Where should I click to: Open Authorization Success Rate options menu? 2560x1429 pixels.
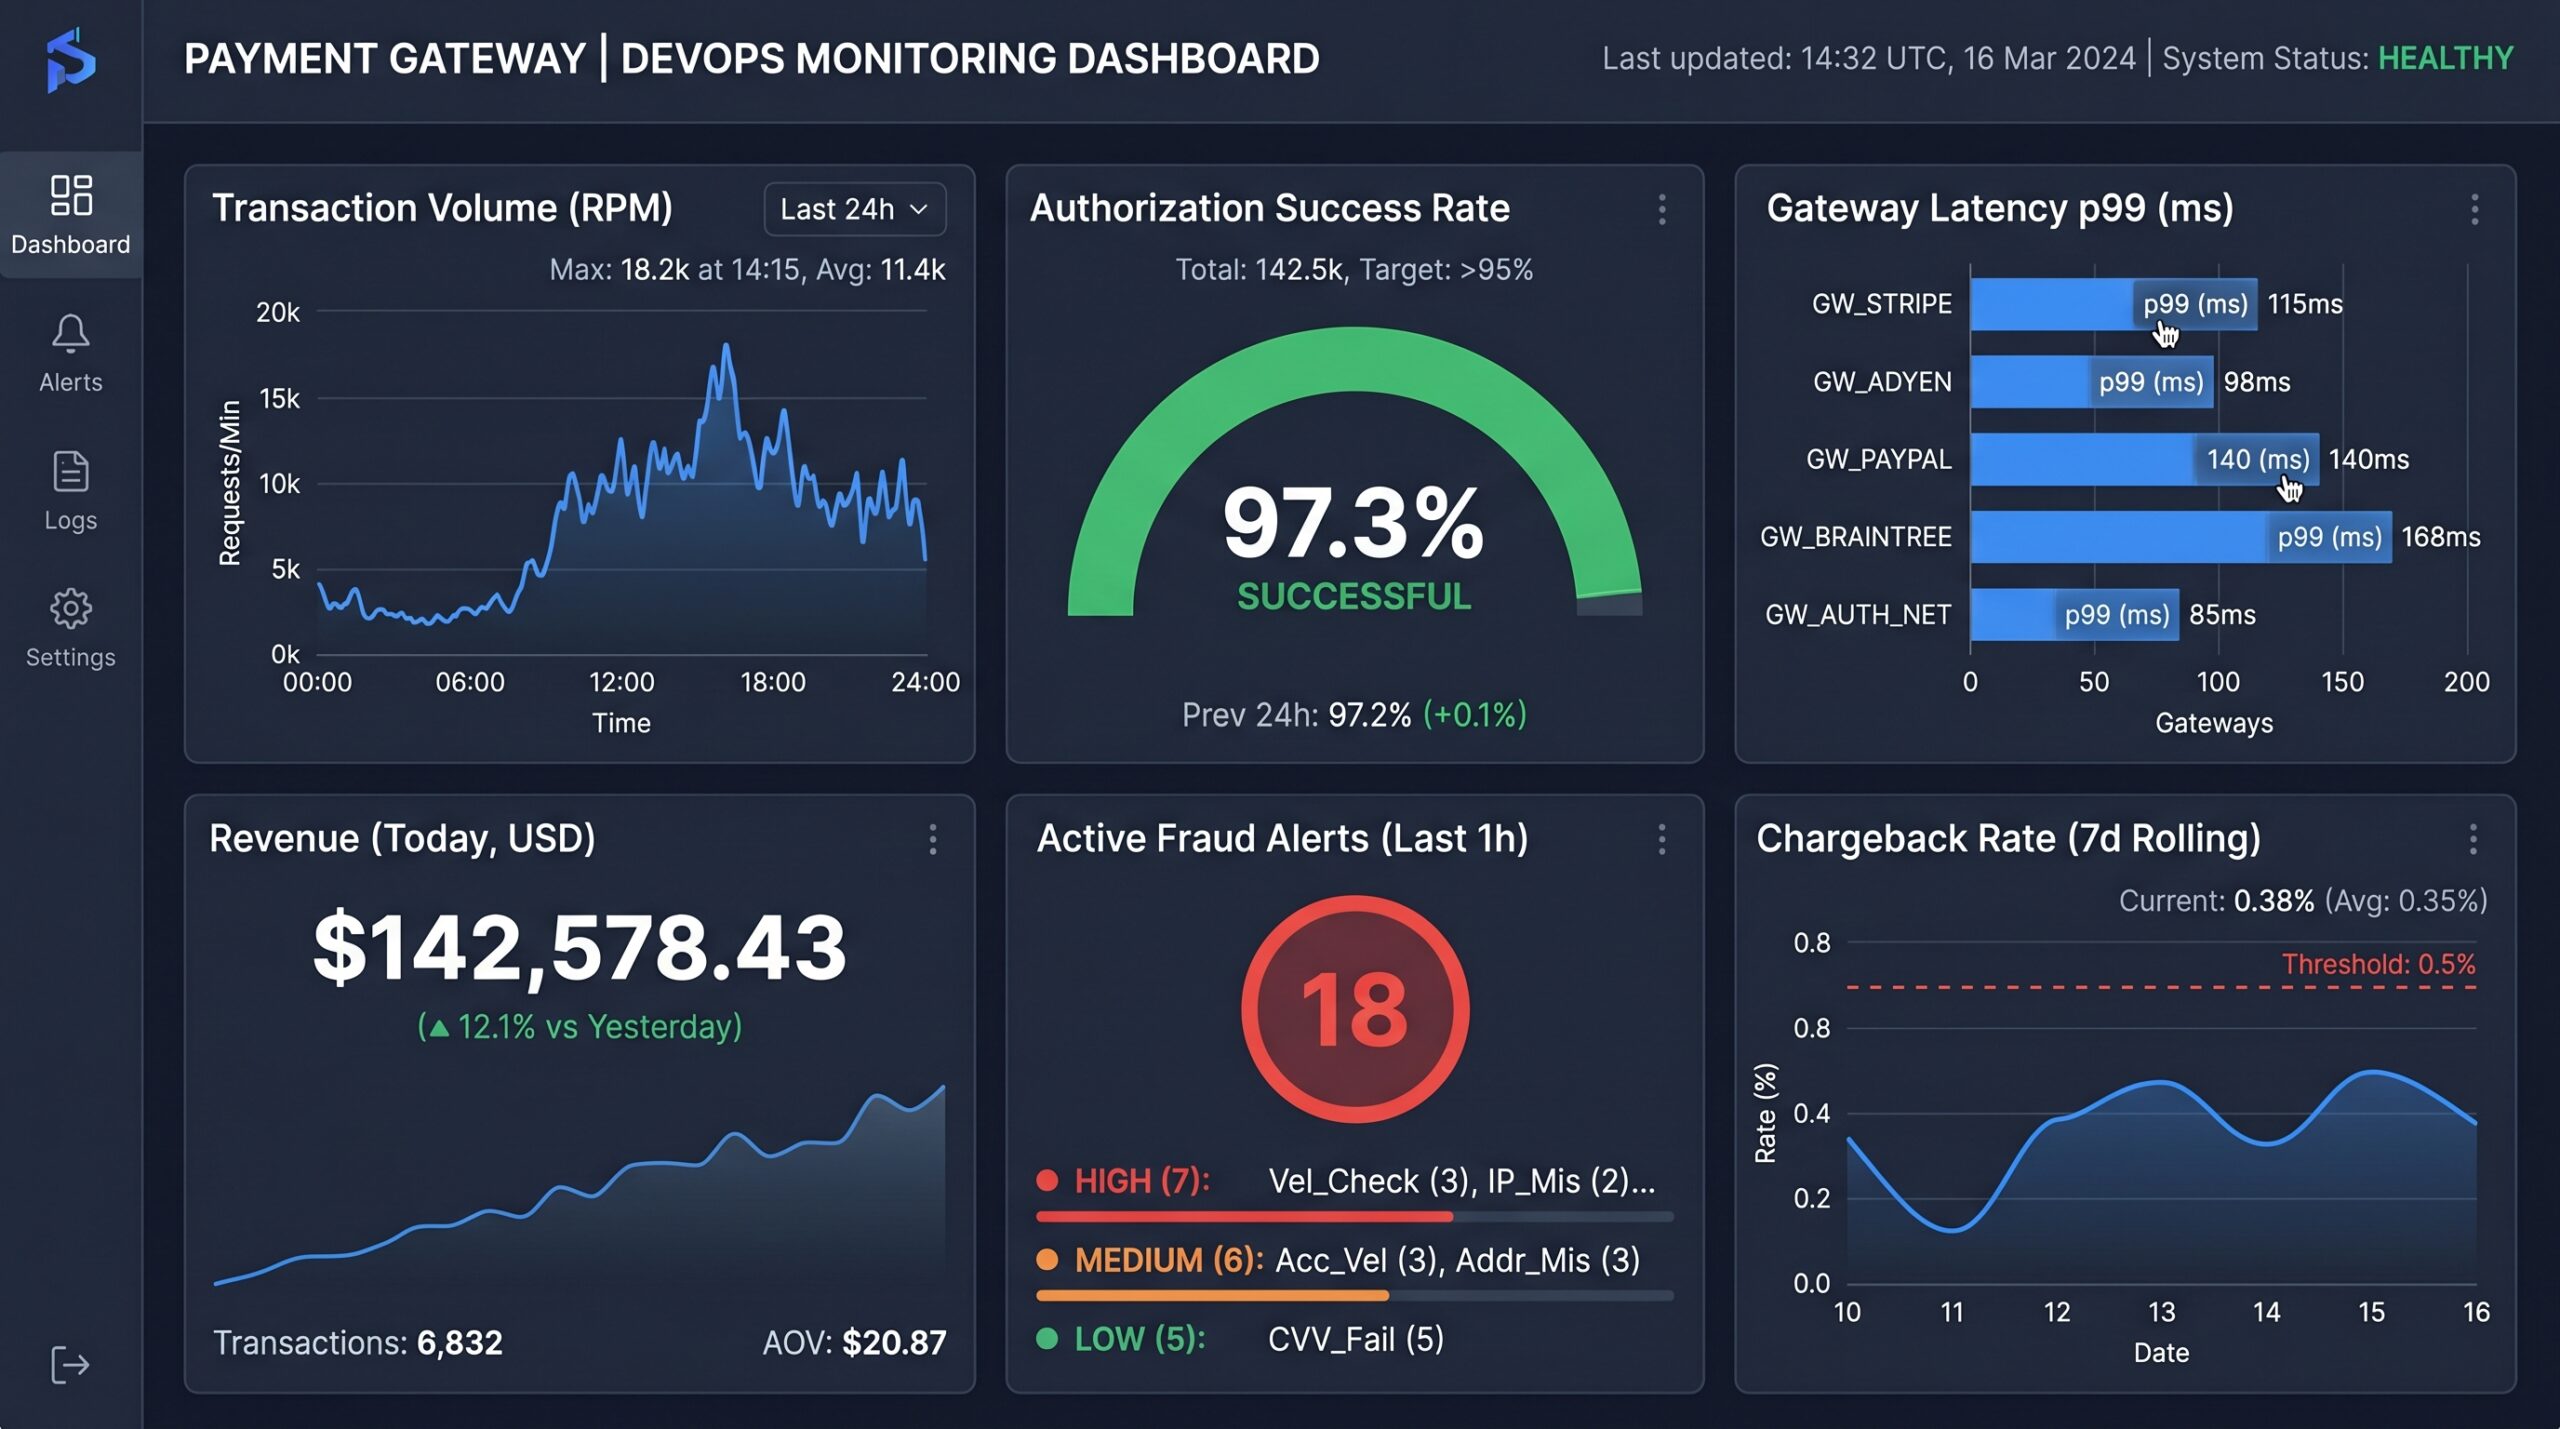pos(1662,209)
